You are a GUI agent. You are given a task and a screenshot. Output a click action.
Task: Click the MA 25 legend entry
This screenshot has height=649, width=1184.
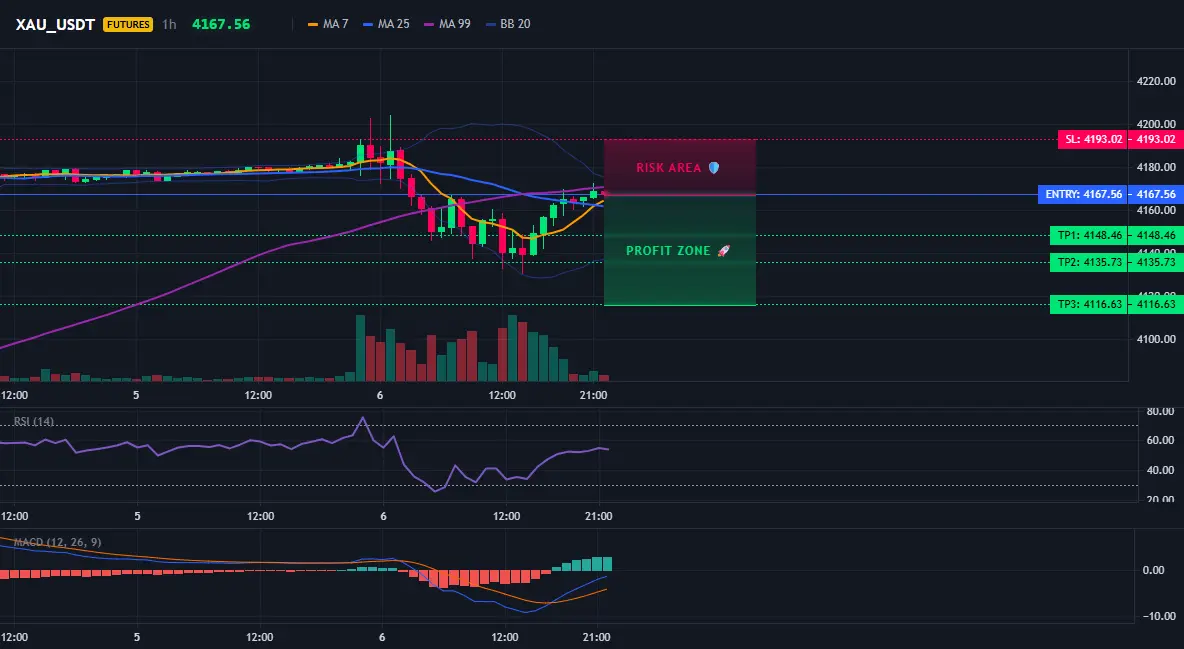[x=386, y=24]
